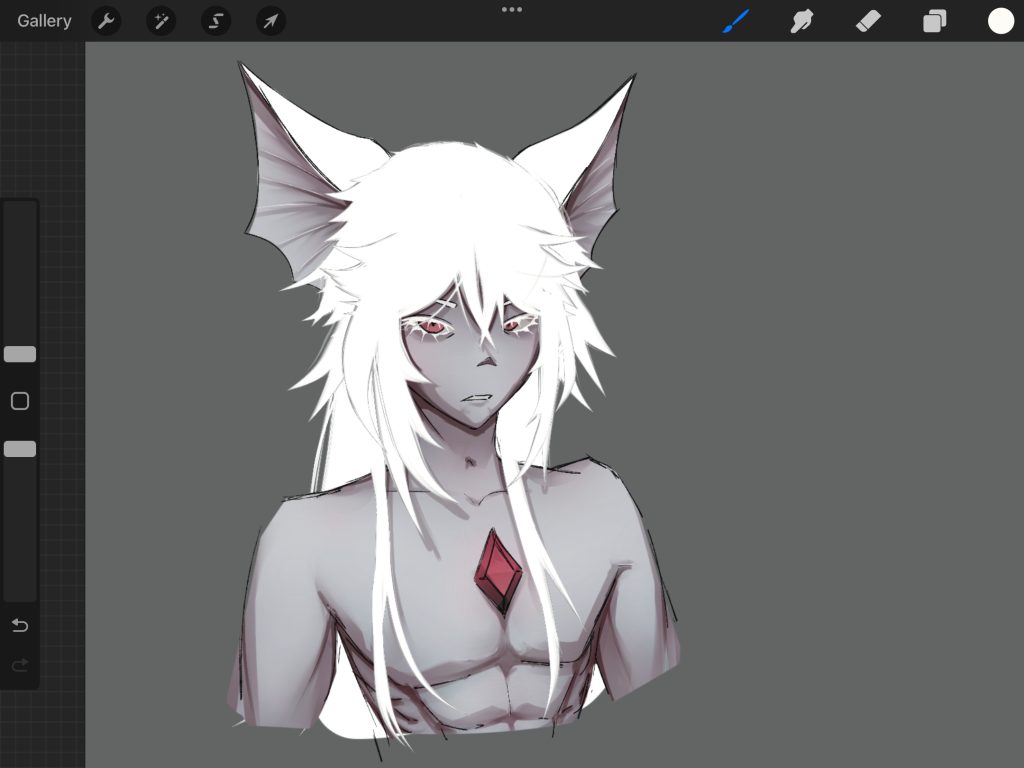Screen dimensions: 1024x768
Task: Open the Layers panel
Action: (x=934, y=21)
